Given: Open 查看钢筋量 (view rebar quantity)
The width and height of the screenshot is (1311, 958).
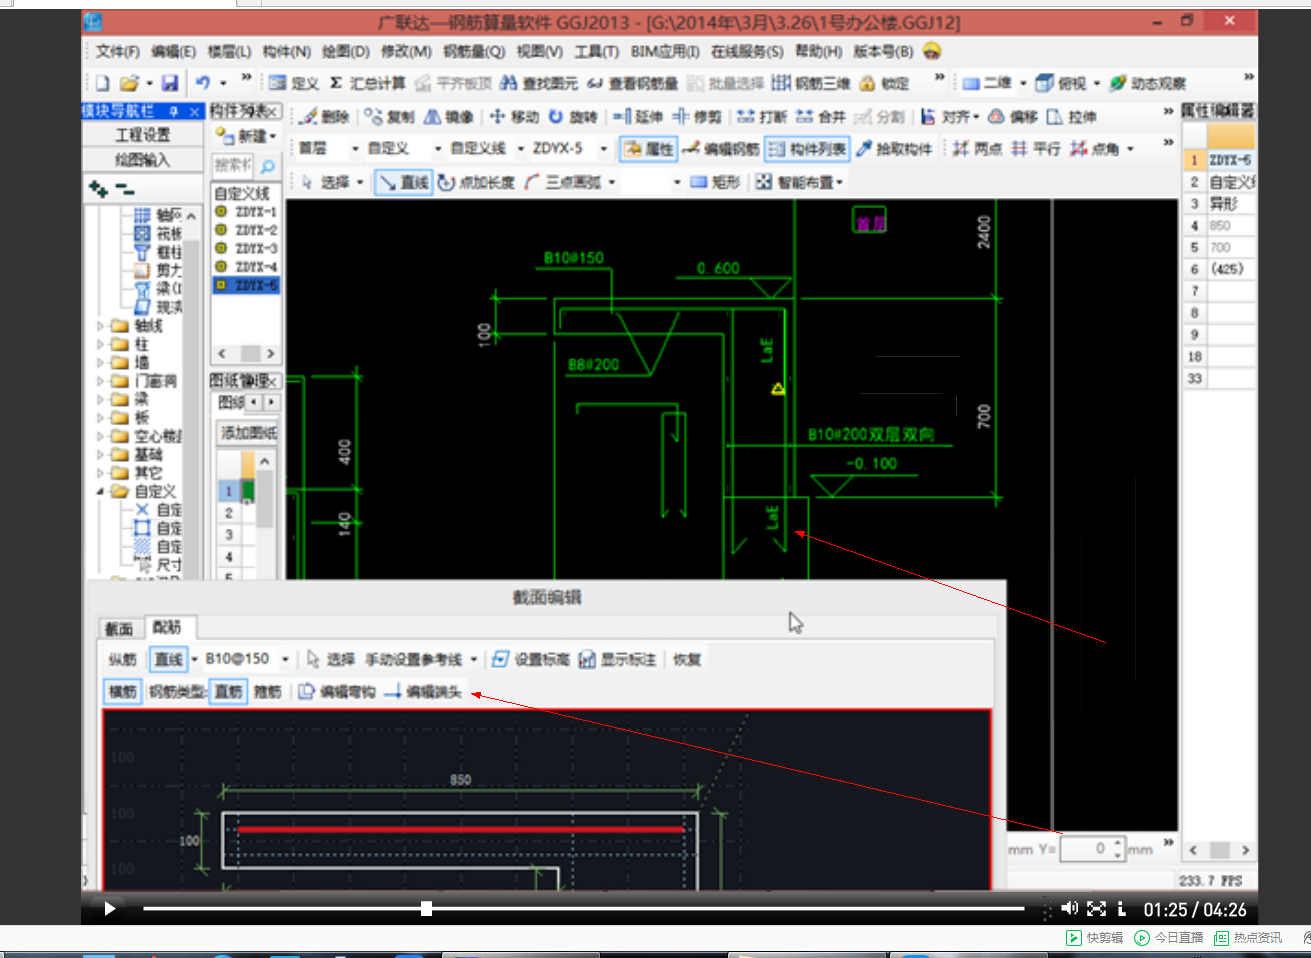Looking at the screenshot, I should point(632,83).
